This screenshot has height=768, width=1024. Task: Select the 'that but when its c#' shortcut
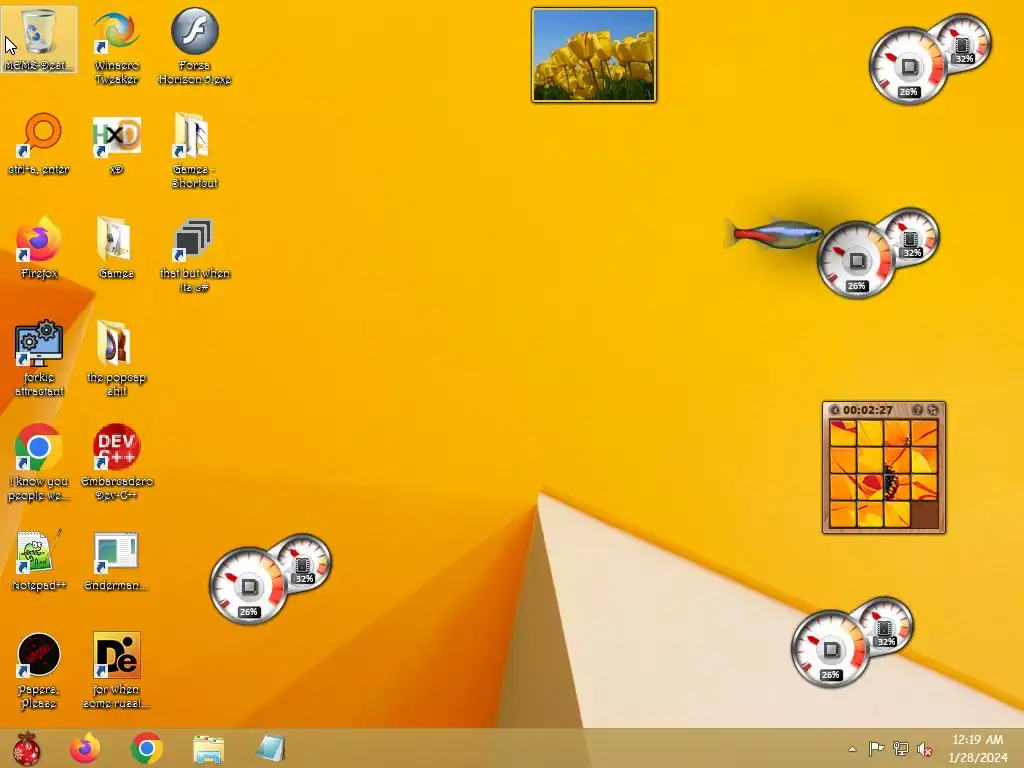click(x=195, y=255)
